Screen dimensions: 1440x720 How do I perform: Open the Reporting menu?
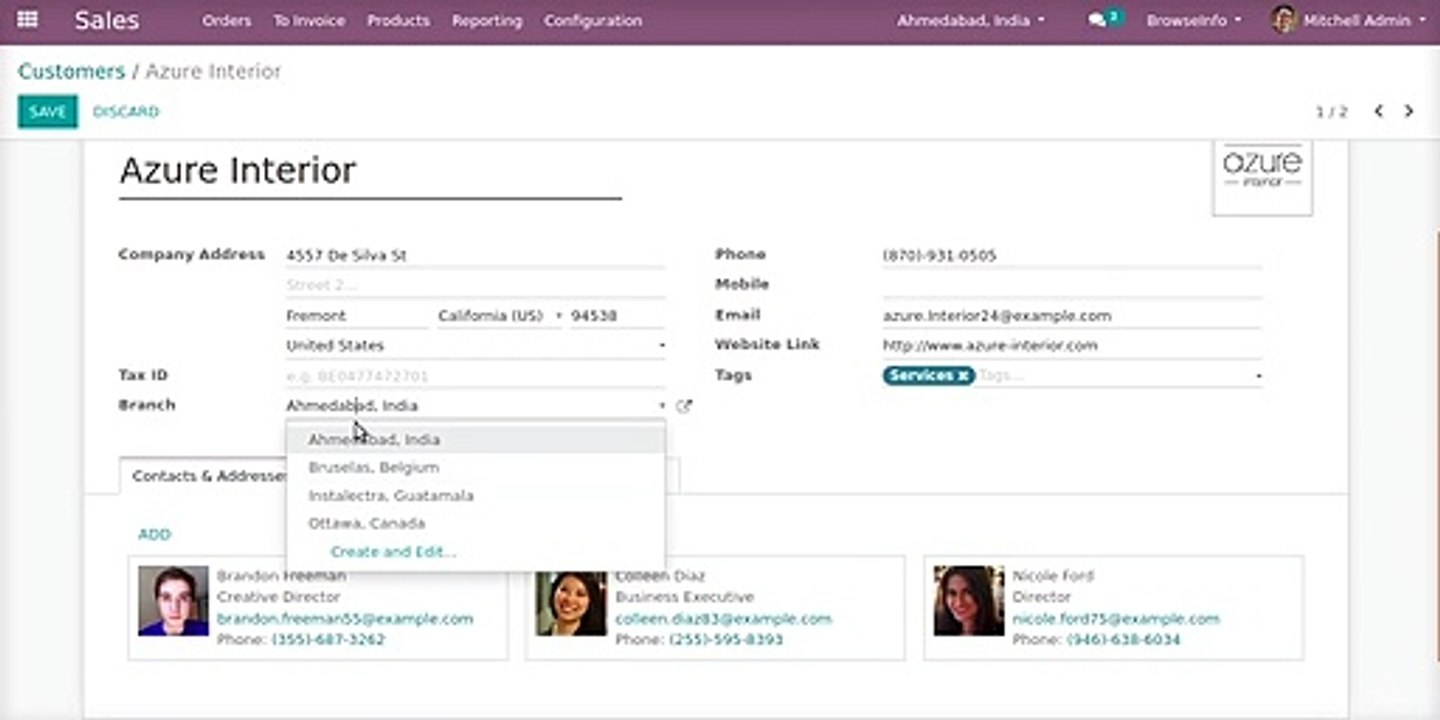click(487, 20)
